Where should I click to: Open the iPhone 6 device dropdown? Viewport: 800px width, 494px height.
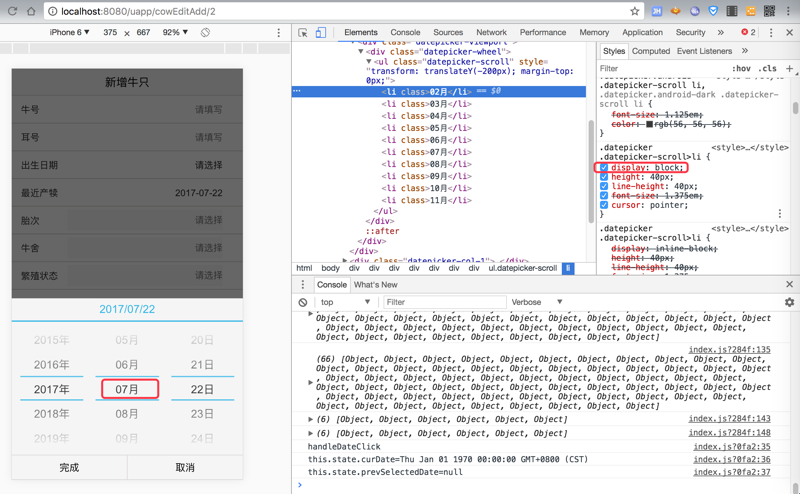(x=70, y=33)
